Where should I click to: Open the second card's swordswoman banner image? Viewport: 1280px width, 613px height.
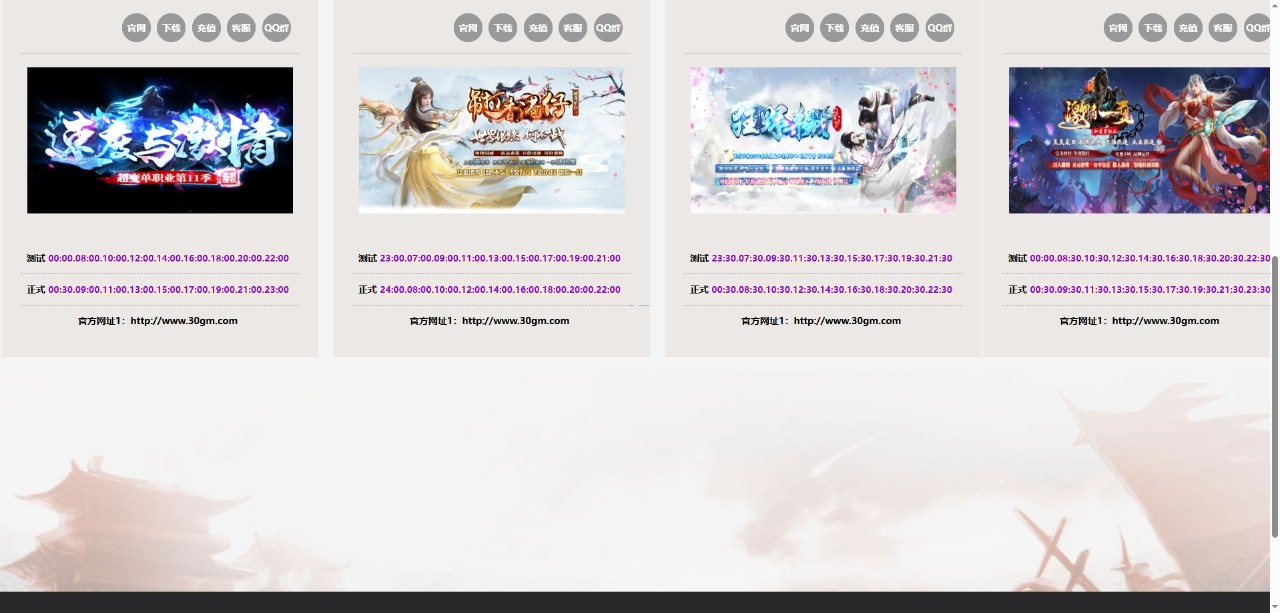tap(492, 140)
